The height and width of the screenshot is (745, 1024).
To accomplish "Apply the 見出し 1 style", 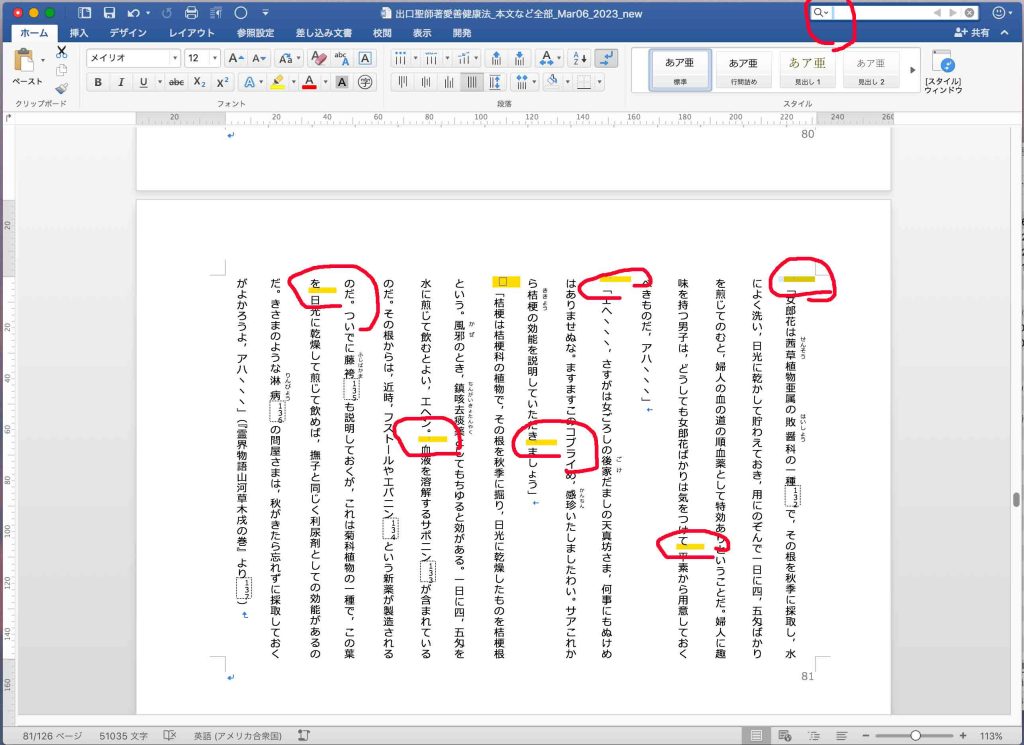I will coord(807,70).
